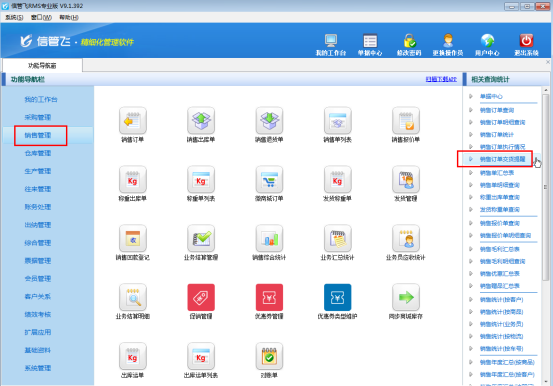Select 仓库管理 in the left navigation
This screenshot has height=386, width=553.
coord(38,153)
